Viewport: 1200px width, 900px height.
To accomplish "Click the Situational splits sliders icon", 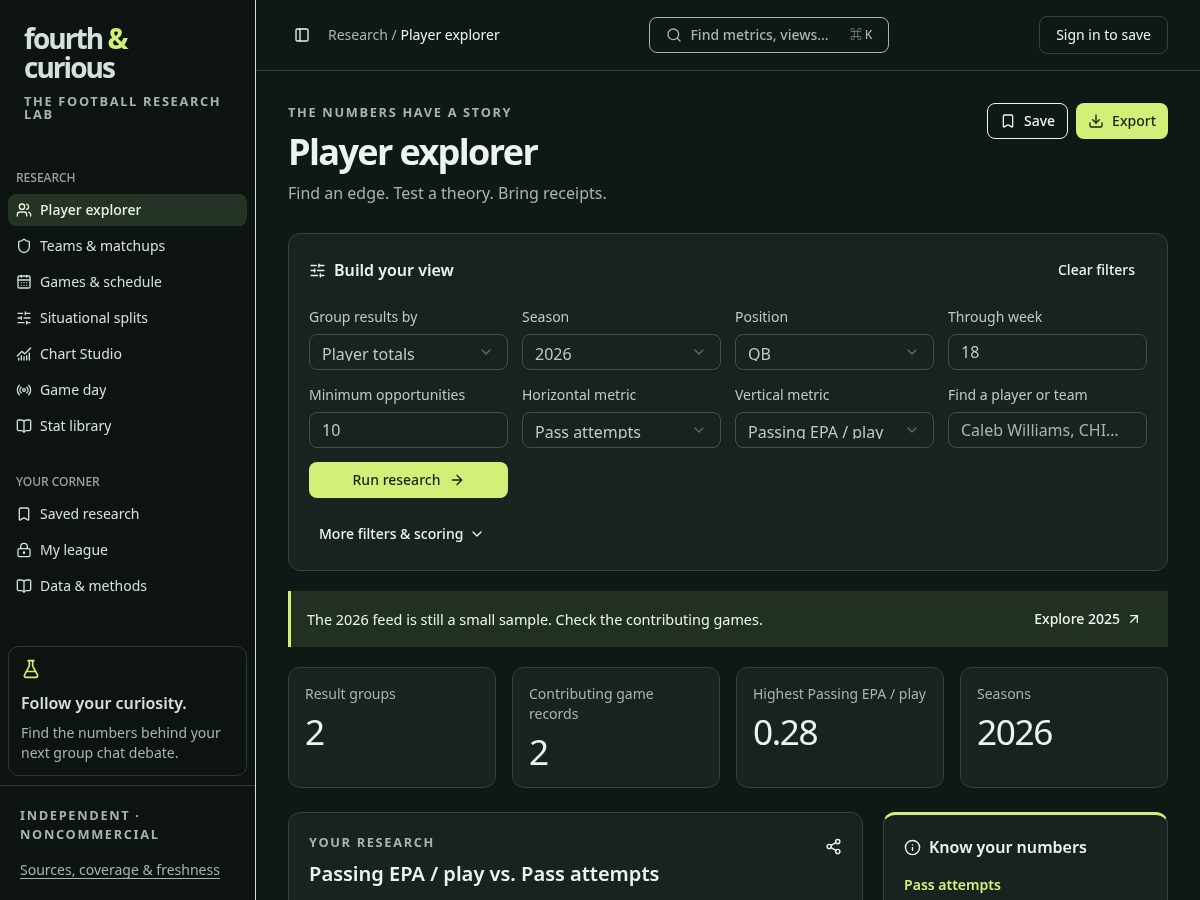I will [24, 318].
